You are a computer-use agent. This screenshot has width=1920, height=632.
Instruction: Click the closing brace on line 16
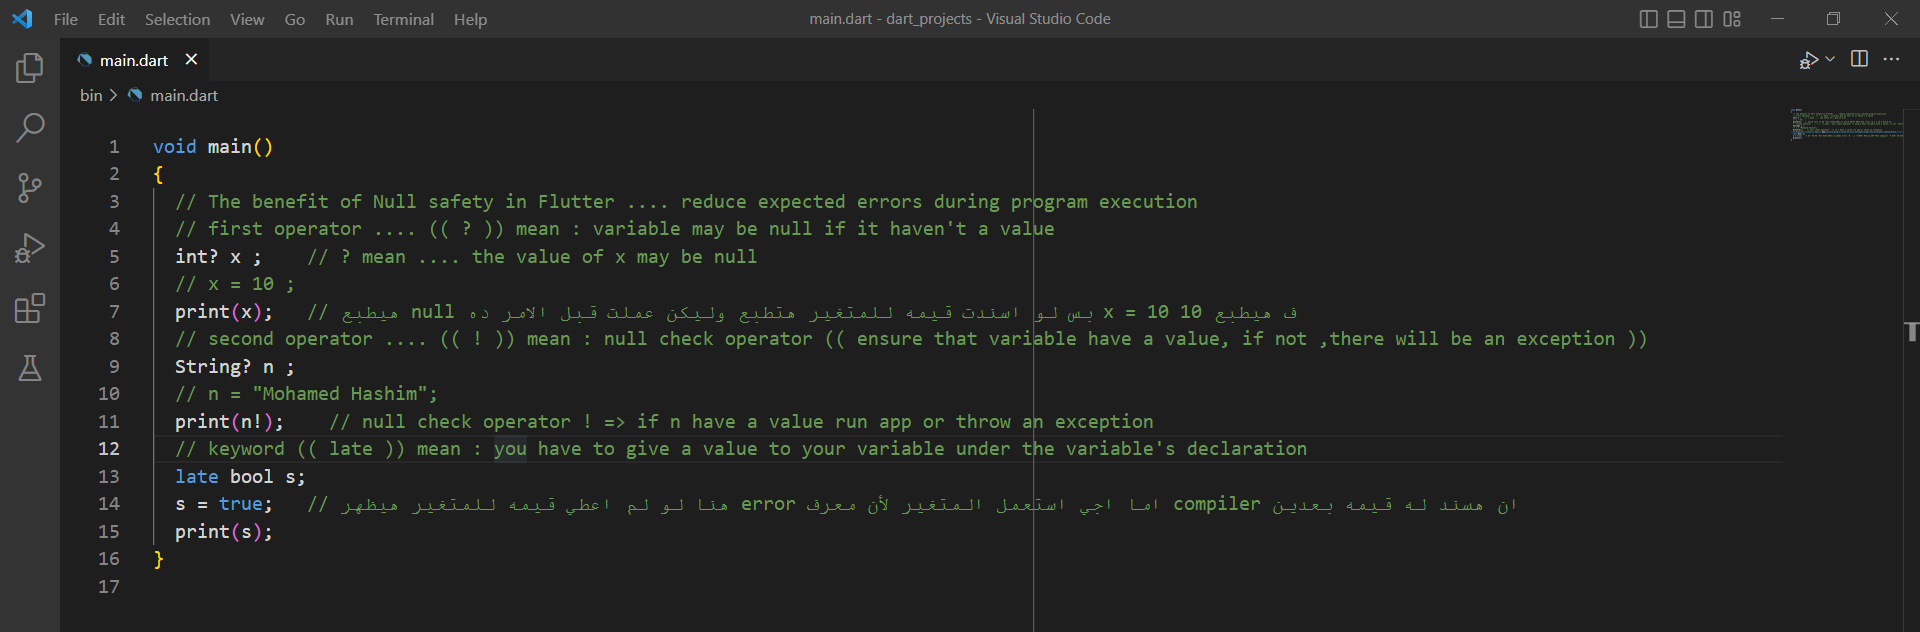click(158, 559)
